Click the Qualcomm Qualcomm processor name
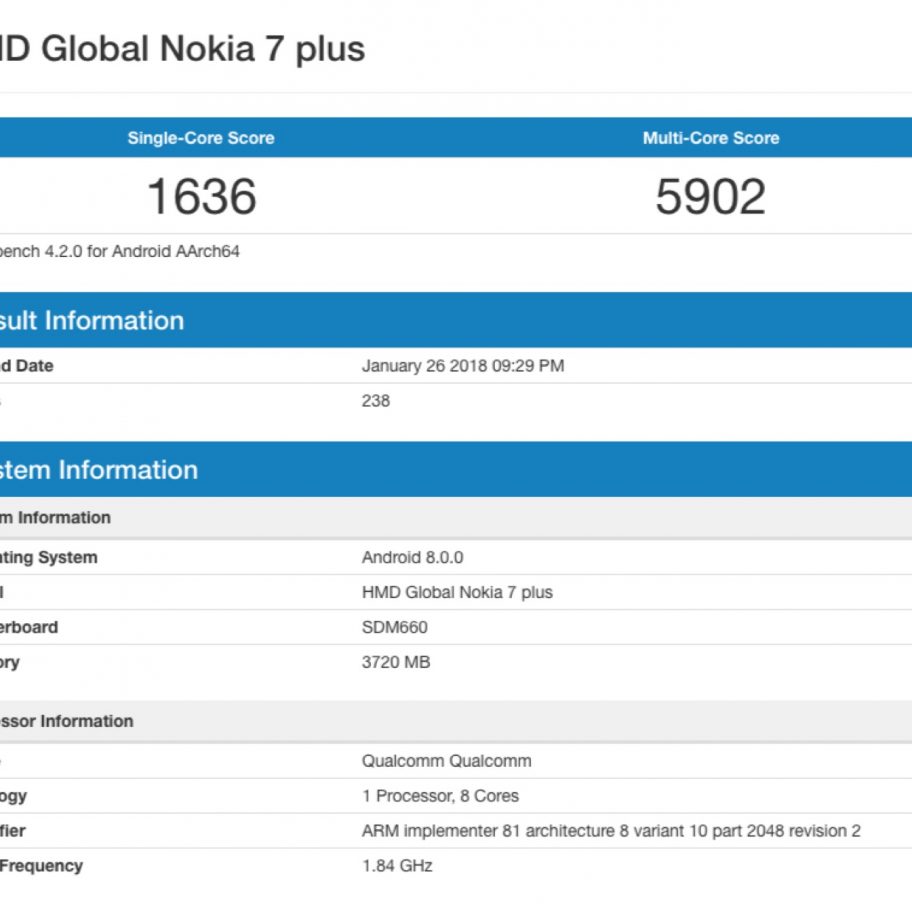 pos(446,761)
